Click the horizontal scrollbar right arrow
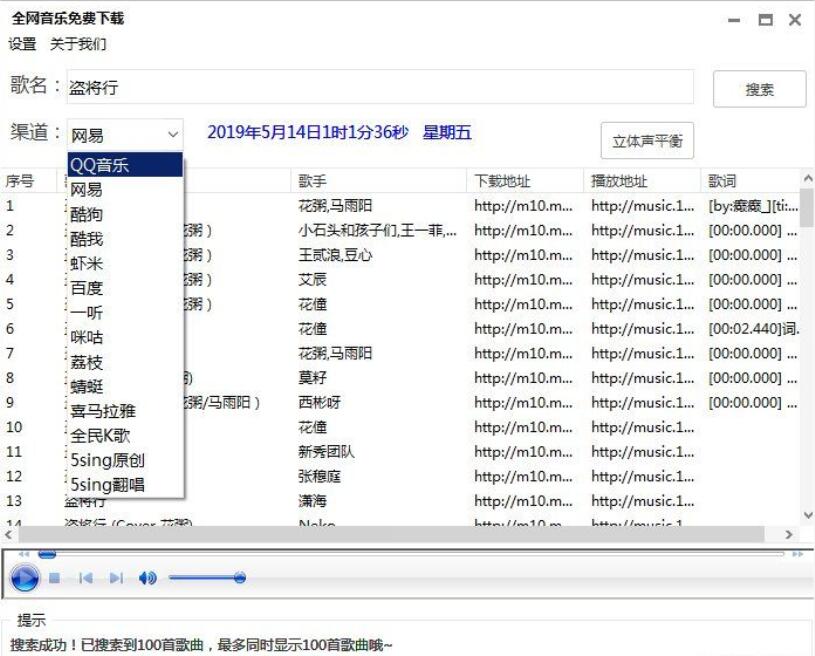Screen dimensions: 815x656 (790, 534)
